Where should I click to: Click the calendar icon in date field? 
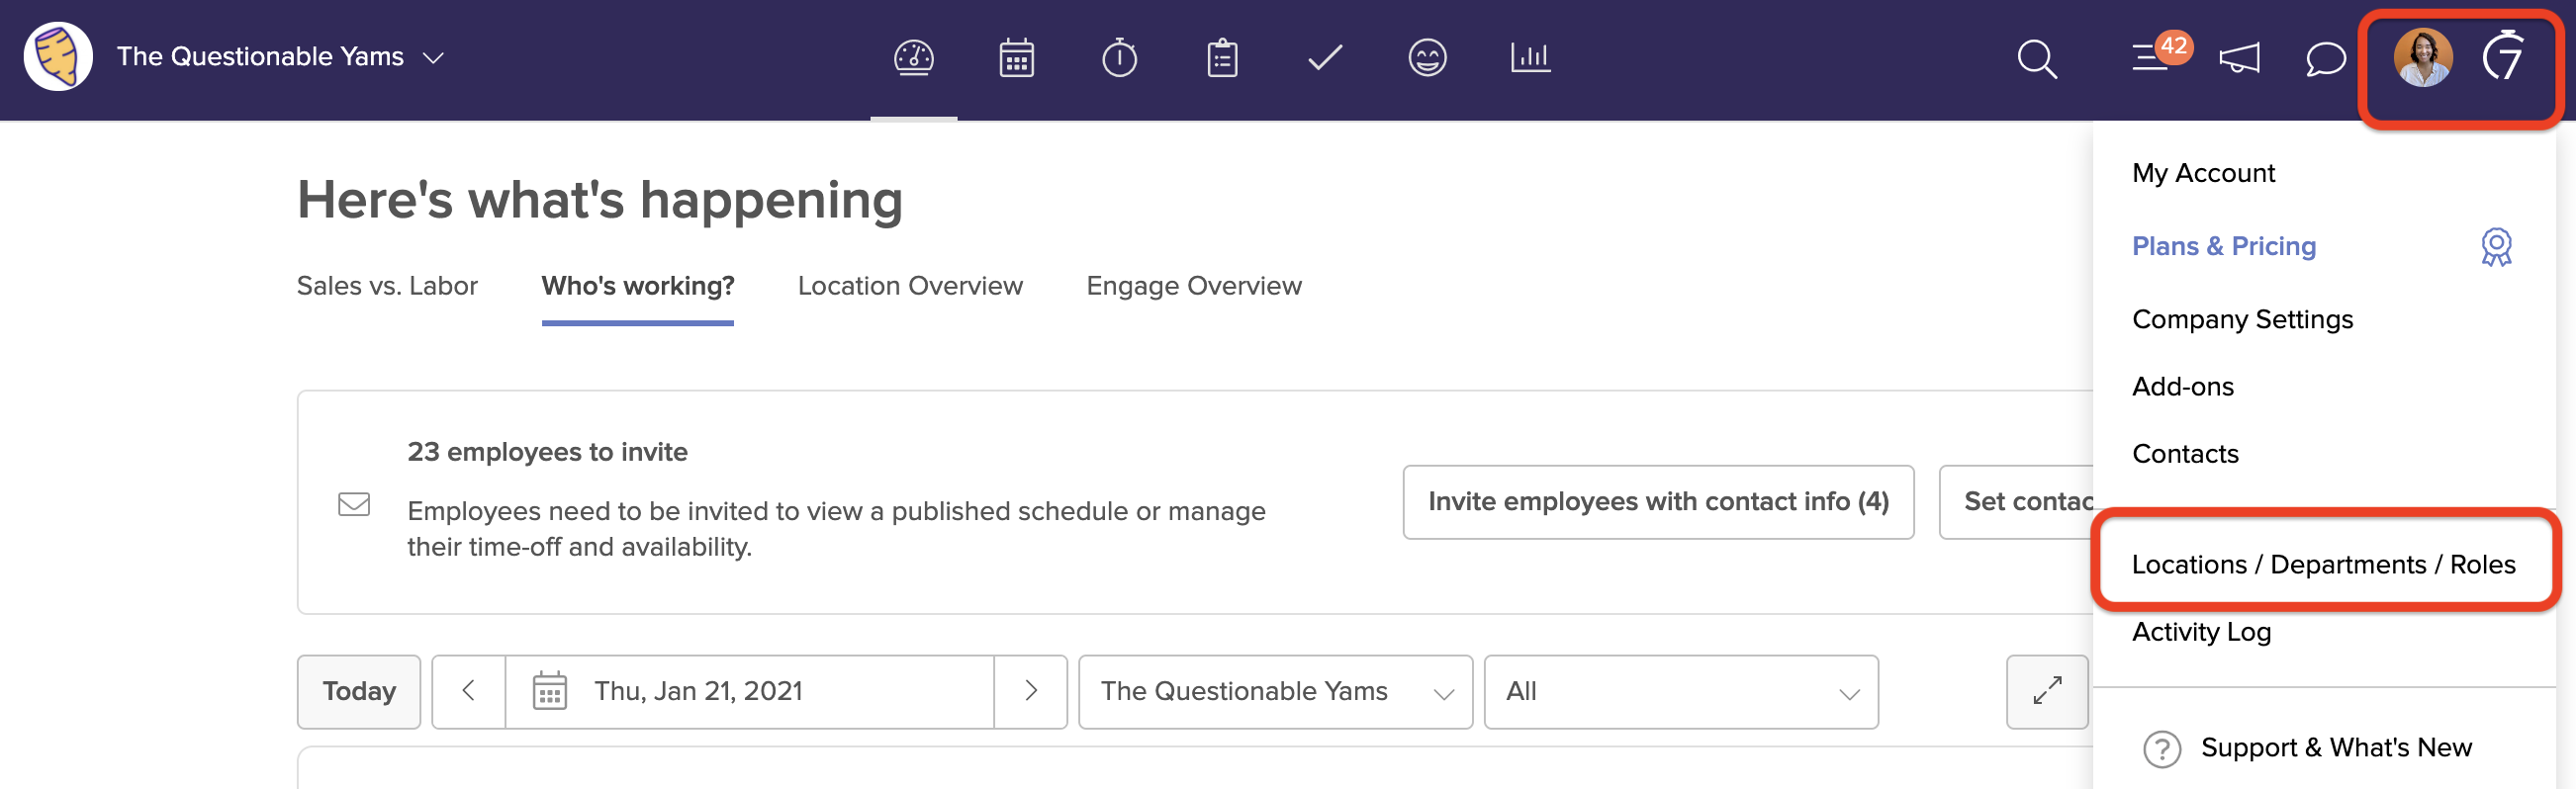[x=549, y=691]
